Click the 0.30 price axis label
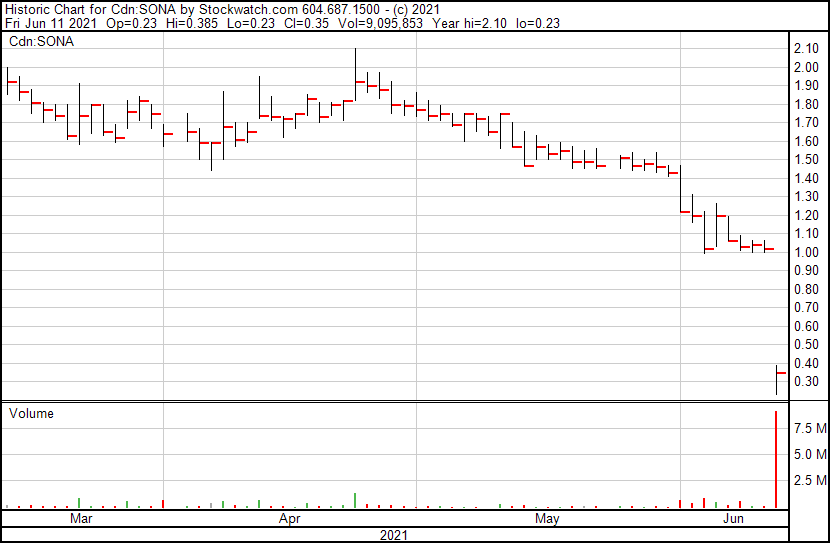The image size is (830, 543). point(806,382)
